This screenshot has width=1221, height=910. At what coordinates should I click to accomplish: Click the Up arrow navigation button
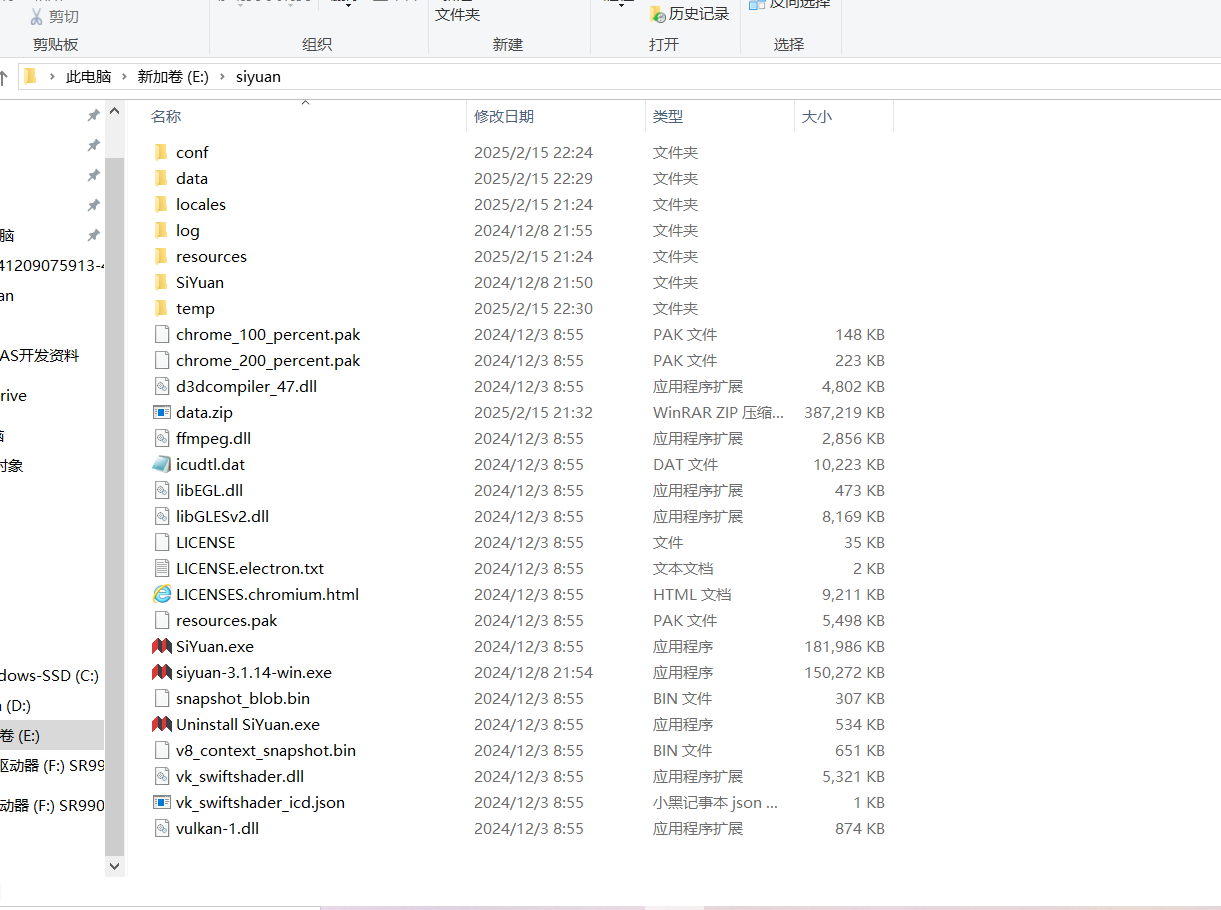[x=4, y=76]
